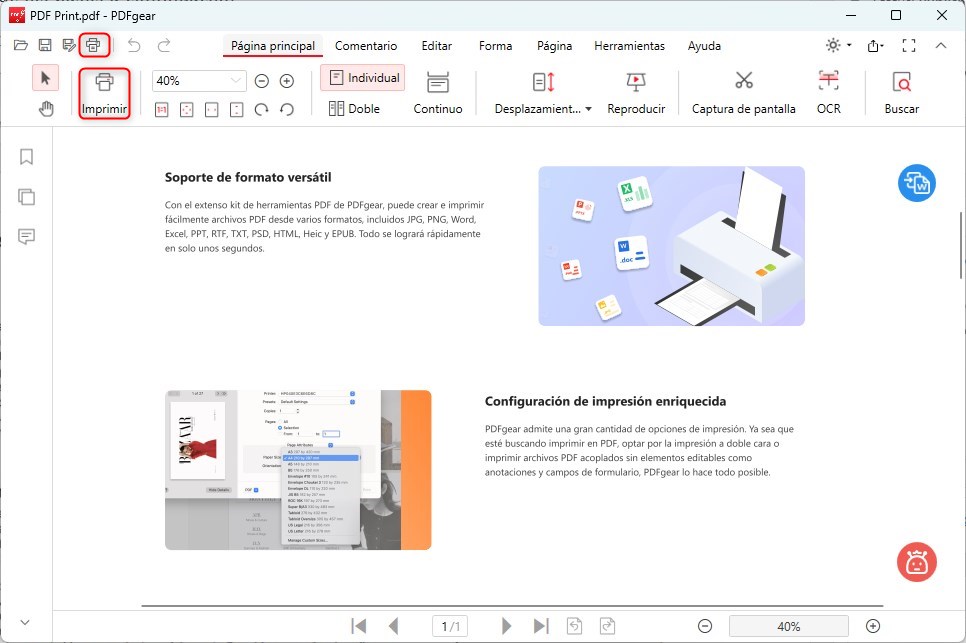
Task: Zoom out with the ribbon minus icon
Action: coord(262,81)
